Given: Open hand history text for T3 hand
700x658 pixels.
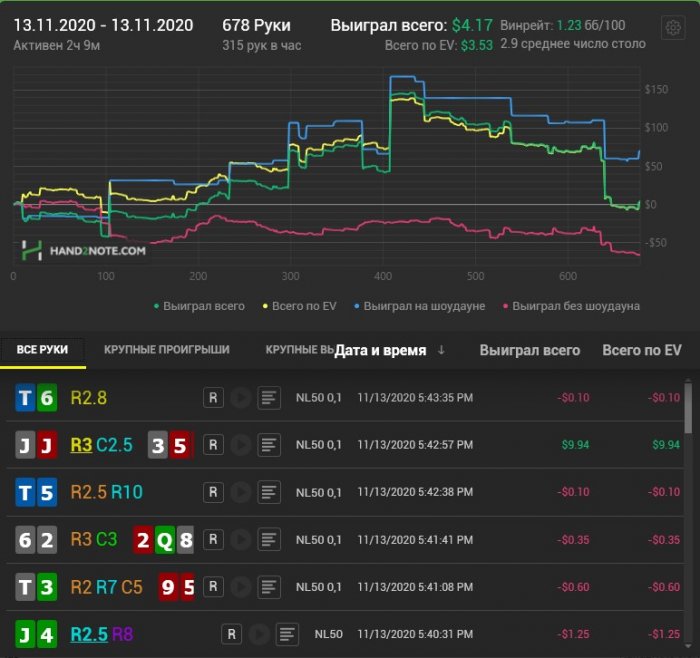Looking at the screenshot, I should tap(268, 587).
